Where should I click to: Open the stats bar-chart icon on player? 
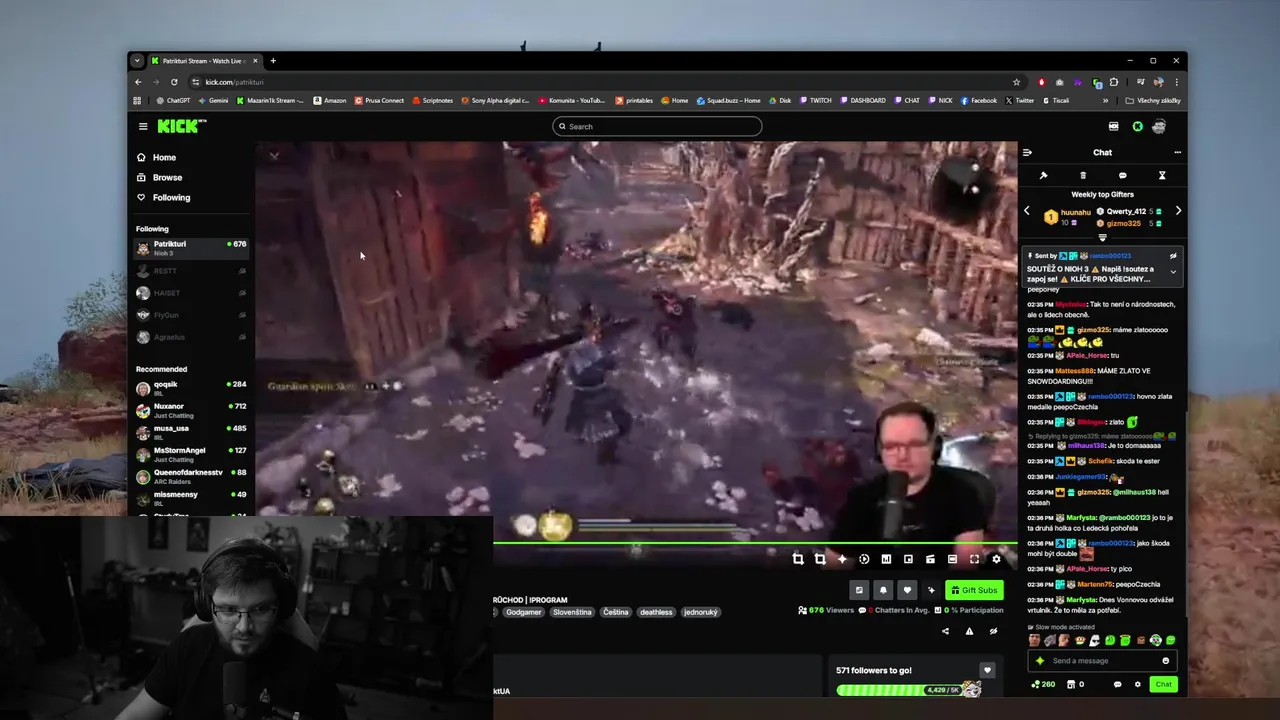(x=886, y=559)
